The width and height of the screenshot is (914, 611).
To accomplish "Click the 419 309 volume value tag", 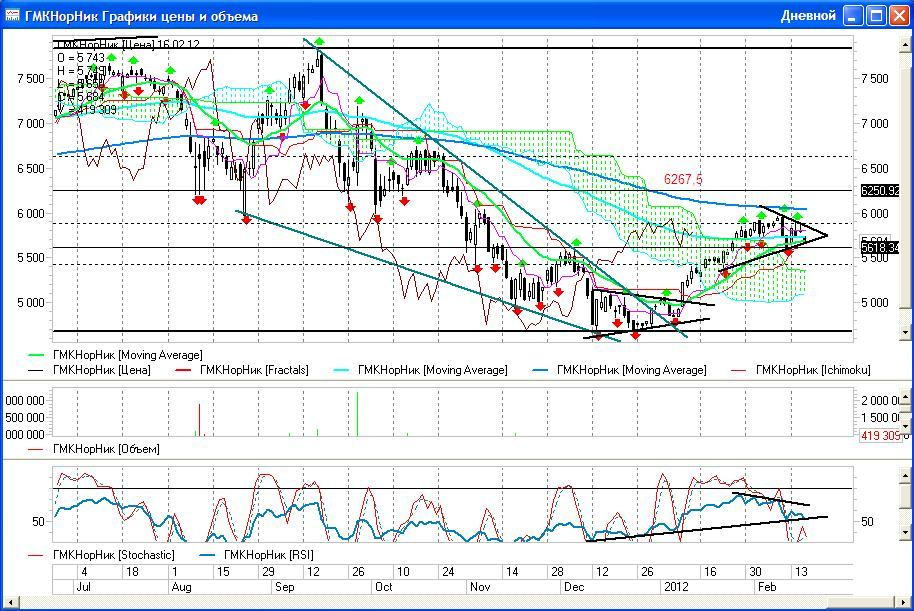I will coord(881,435).
